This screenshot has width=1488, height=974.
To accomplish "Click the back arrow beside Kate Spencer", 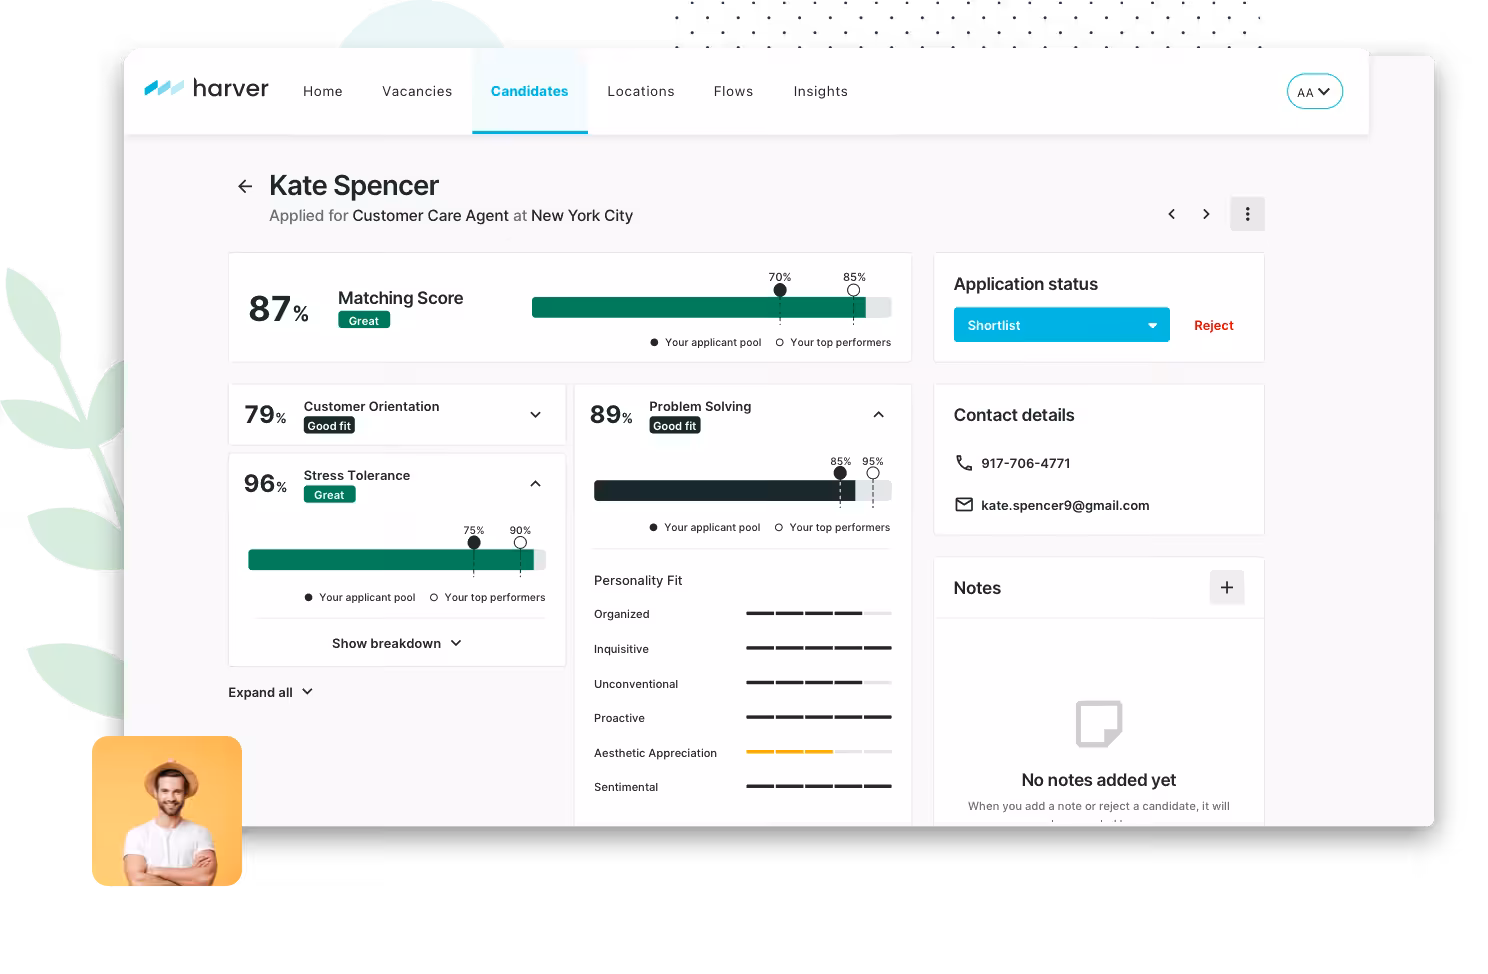I will tap(245, 186).
